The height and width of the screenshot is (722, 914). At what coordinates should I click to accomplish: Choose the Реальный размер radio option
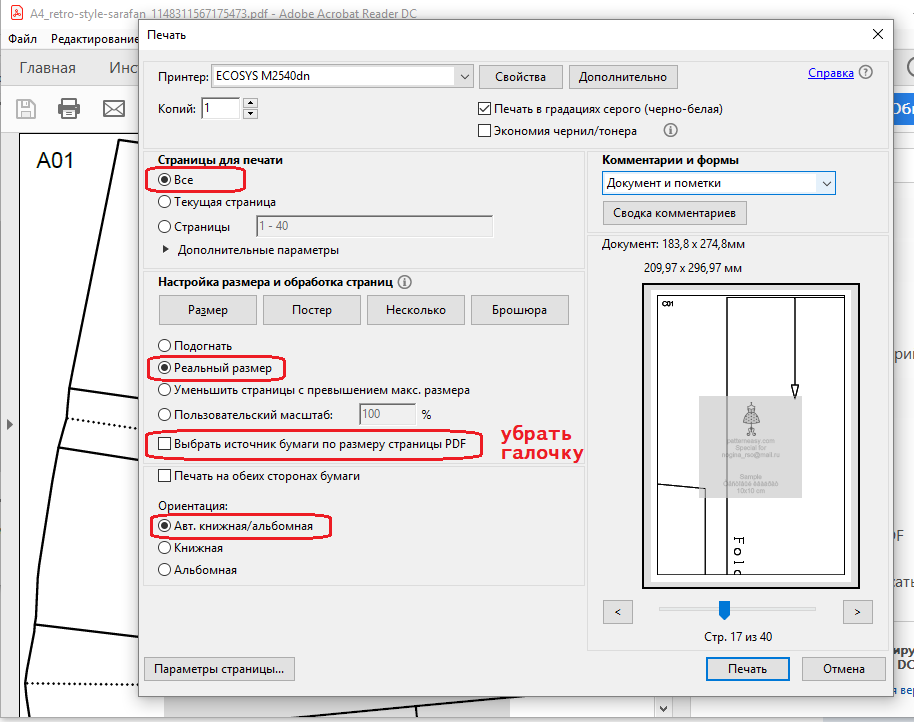(164, 368)
